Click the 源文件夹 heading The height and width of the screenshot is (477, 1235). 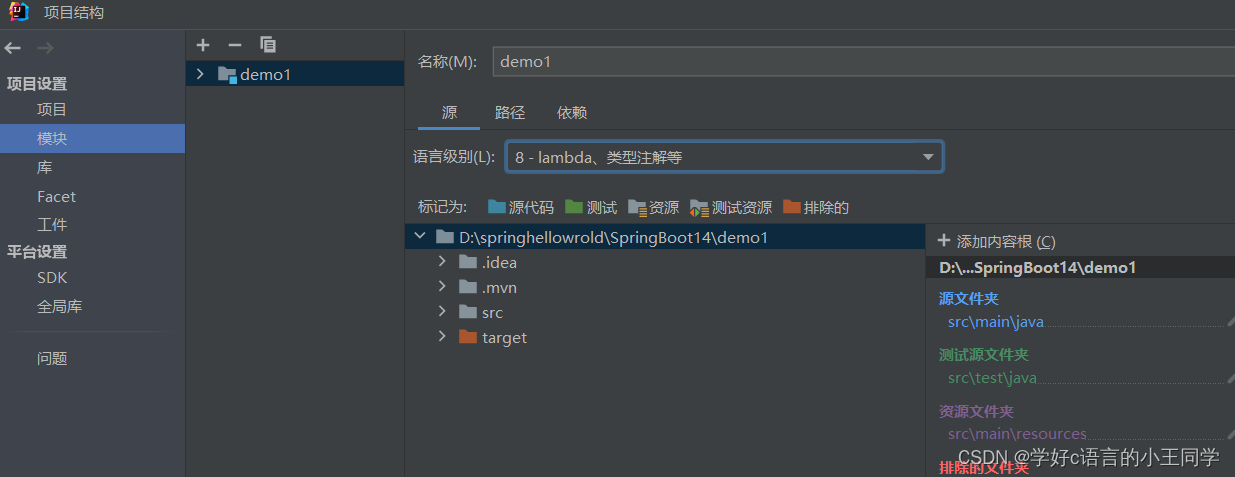(968, 298)
